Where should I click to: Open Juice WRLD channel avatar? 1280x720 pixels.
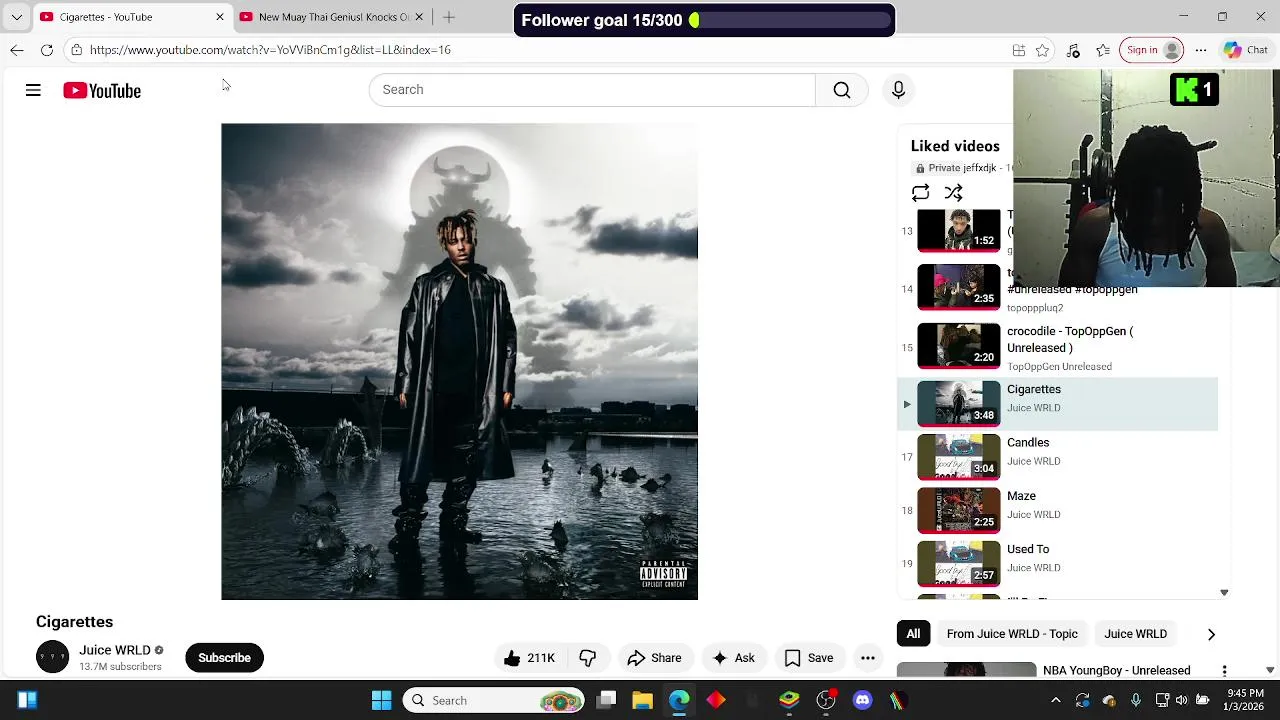[x=52, y=657]
